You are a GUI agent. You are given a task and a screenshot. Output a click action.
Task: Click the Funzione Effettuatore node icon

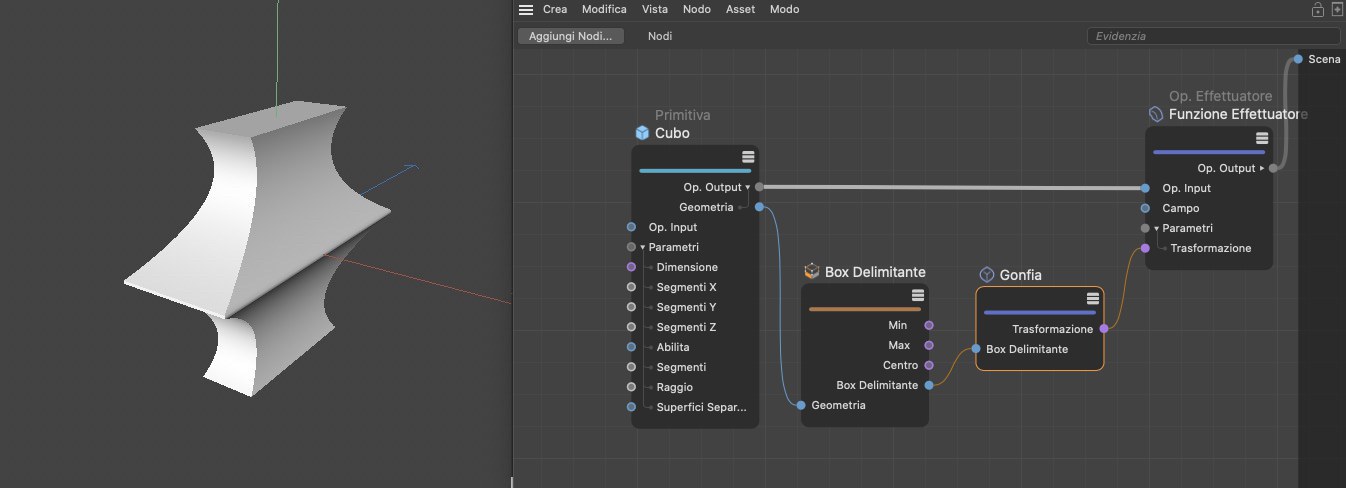1156,115
